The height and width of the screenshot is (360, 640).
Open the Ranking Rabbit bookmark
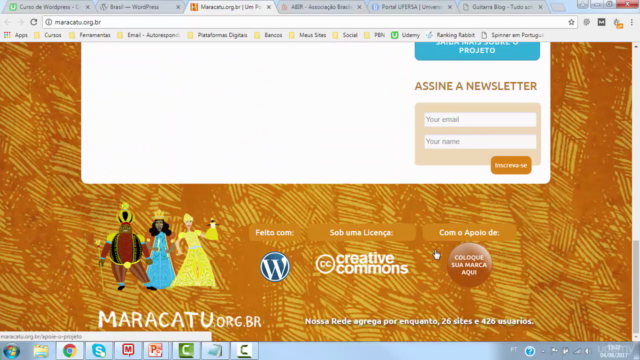(450, 35)
